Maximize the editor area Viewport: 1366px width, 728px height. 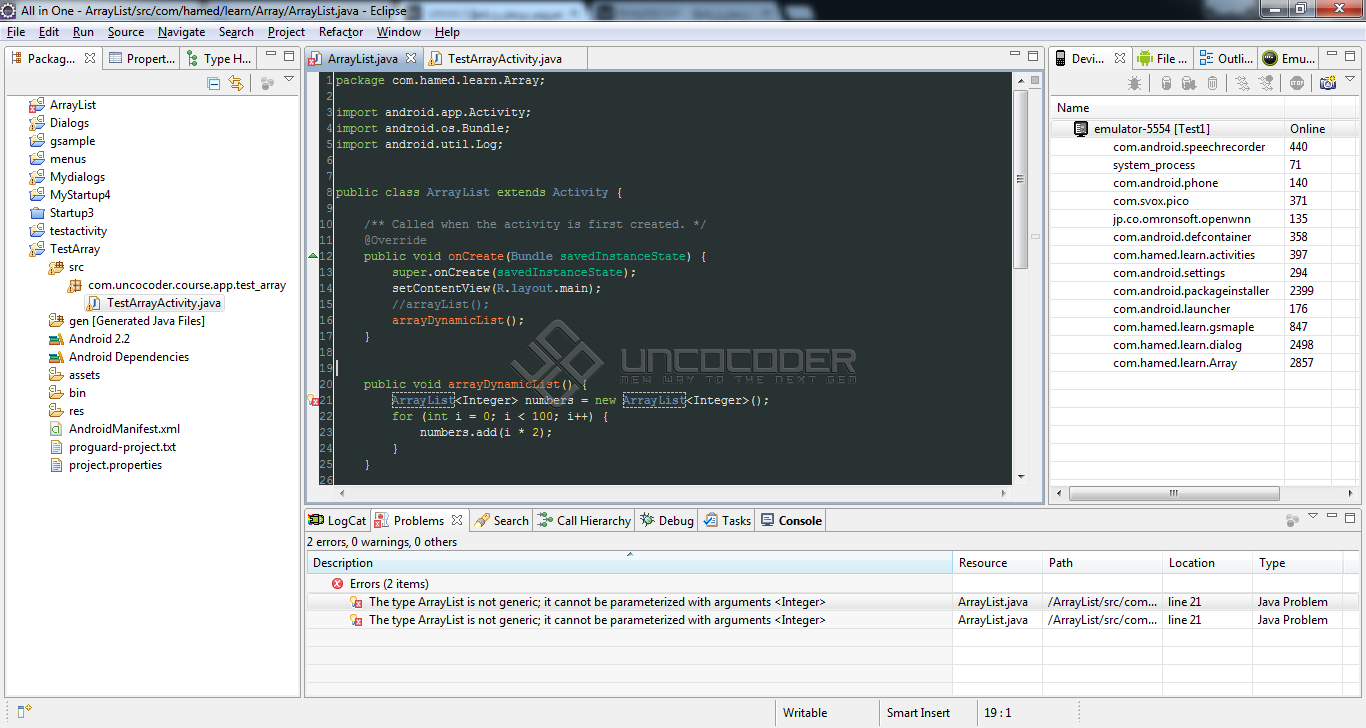pyautogui.click(x=1033, y=57)
